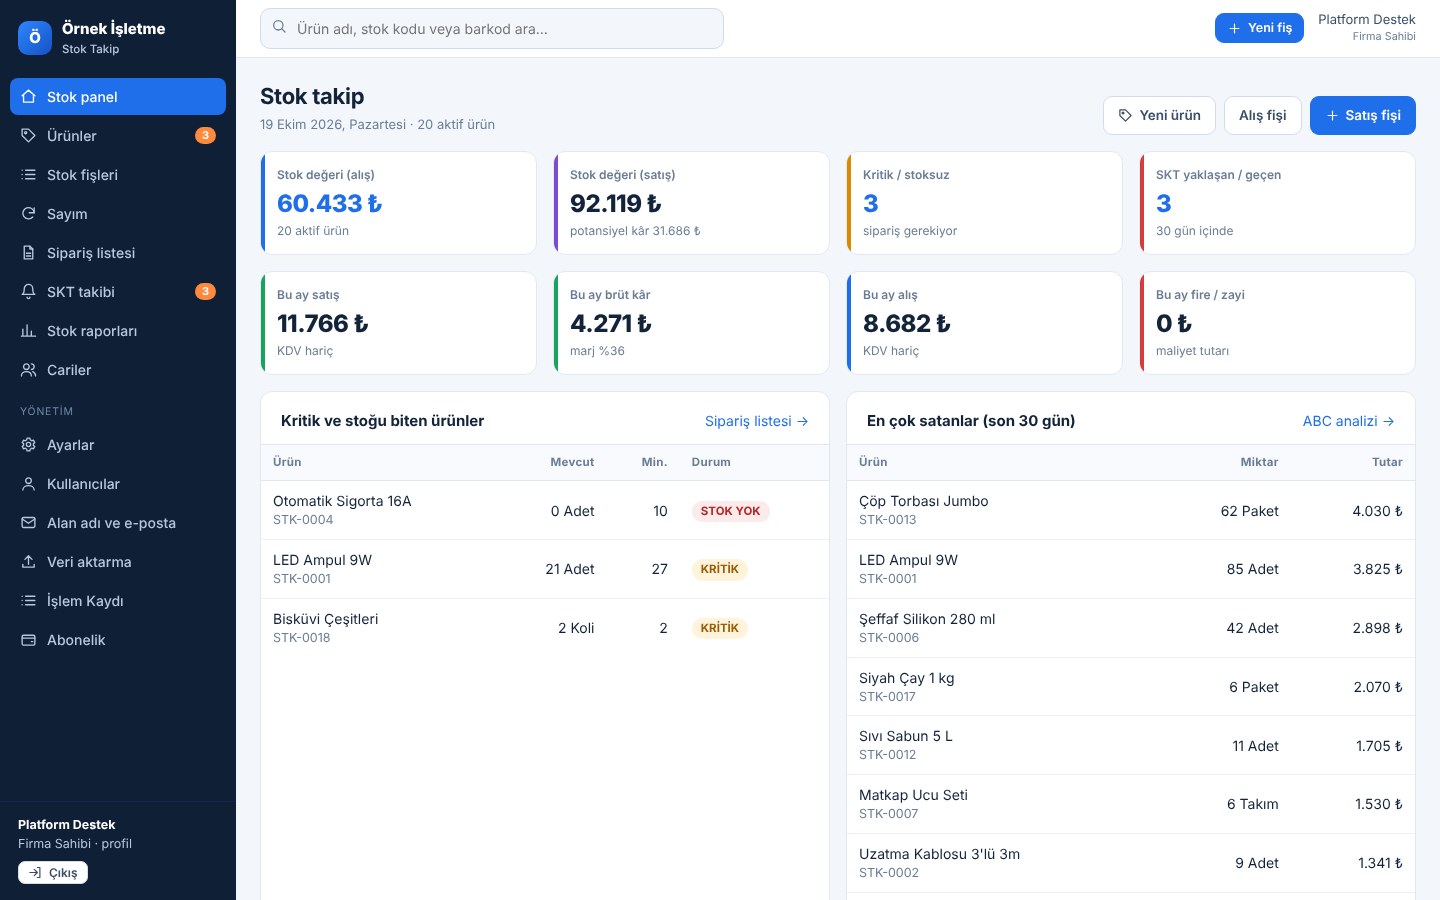Click the magnifier icon in the search bar
This screenshot has width=1440, height=900.
pos(280,28)
